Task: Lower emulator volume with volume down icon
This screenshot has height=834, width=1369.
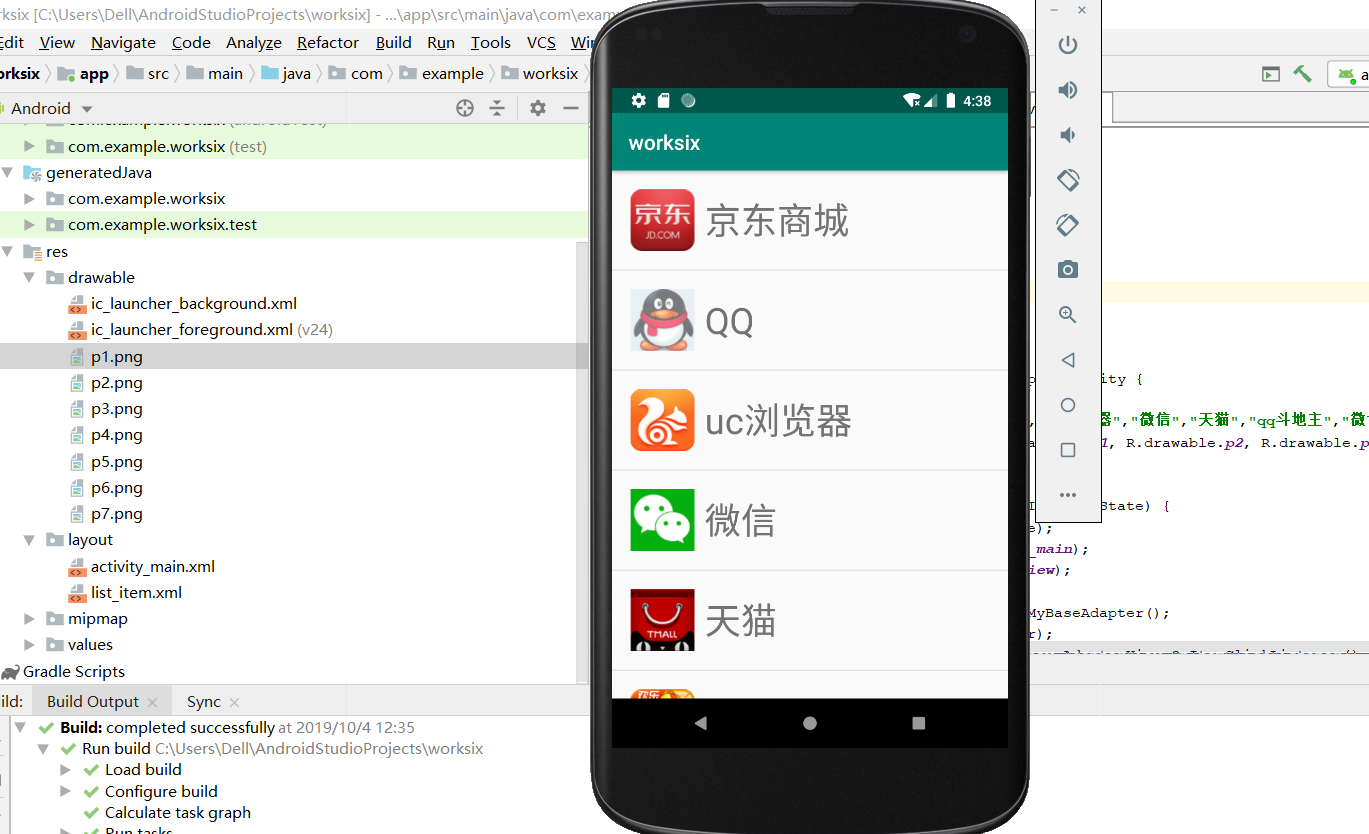Action: click(x=1068, y=135)
